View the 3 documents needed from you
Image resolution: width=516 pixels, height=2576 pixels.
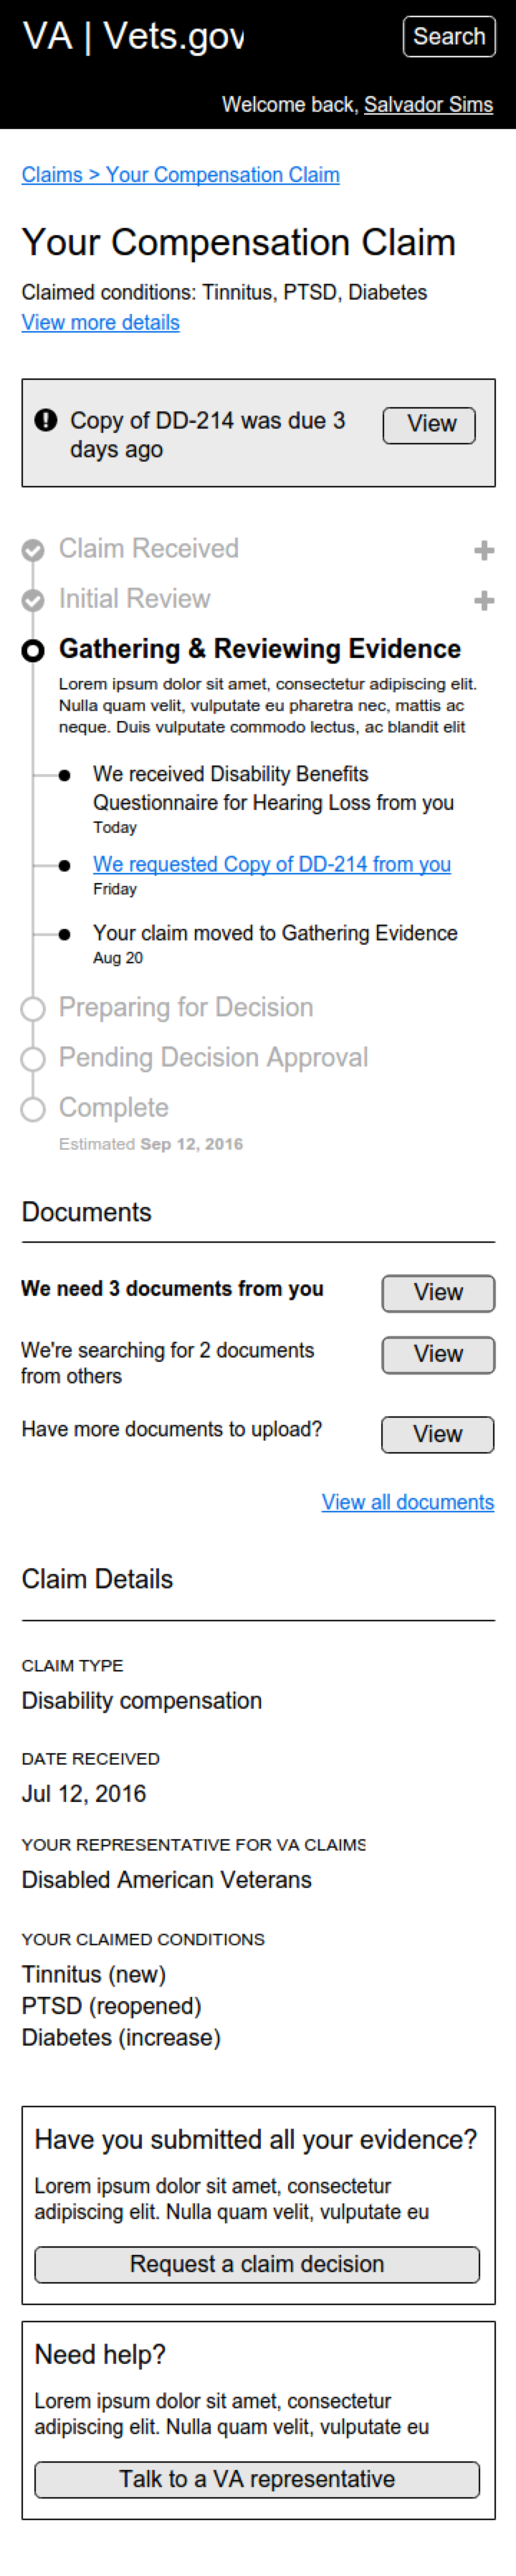[438, 1293]
